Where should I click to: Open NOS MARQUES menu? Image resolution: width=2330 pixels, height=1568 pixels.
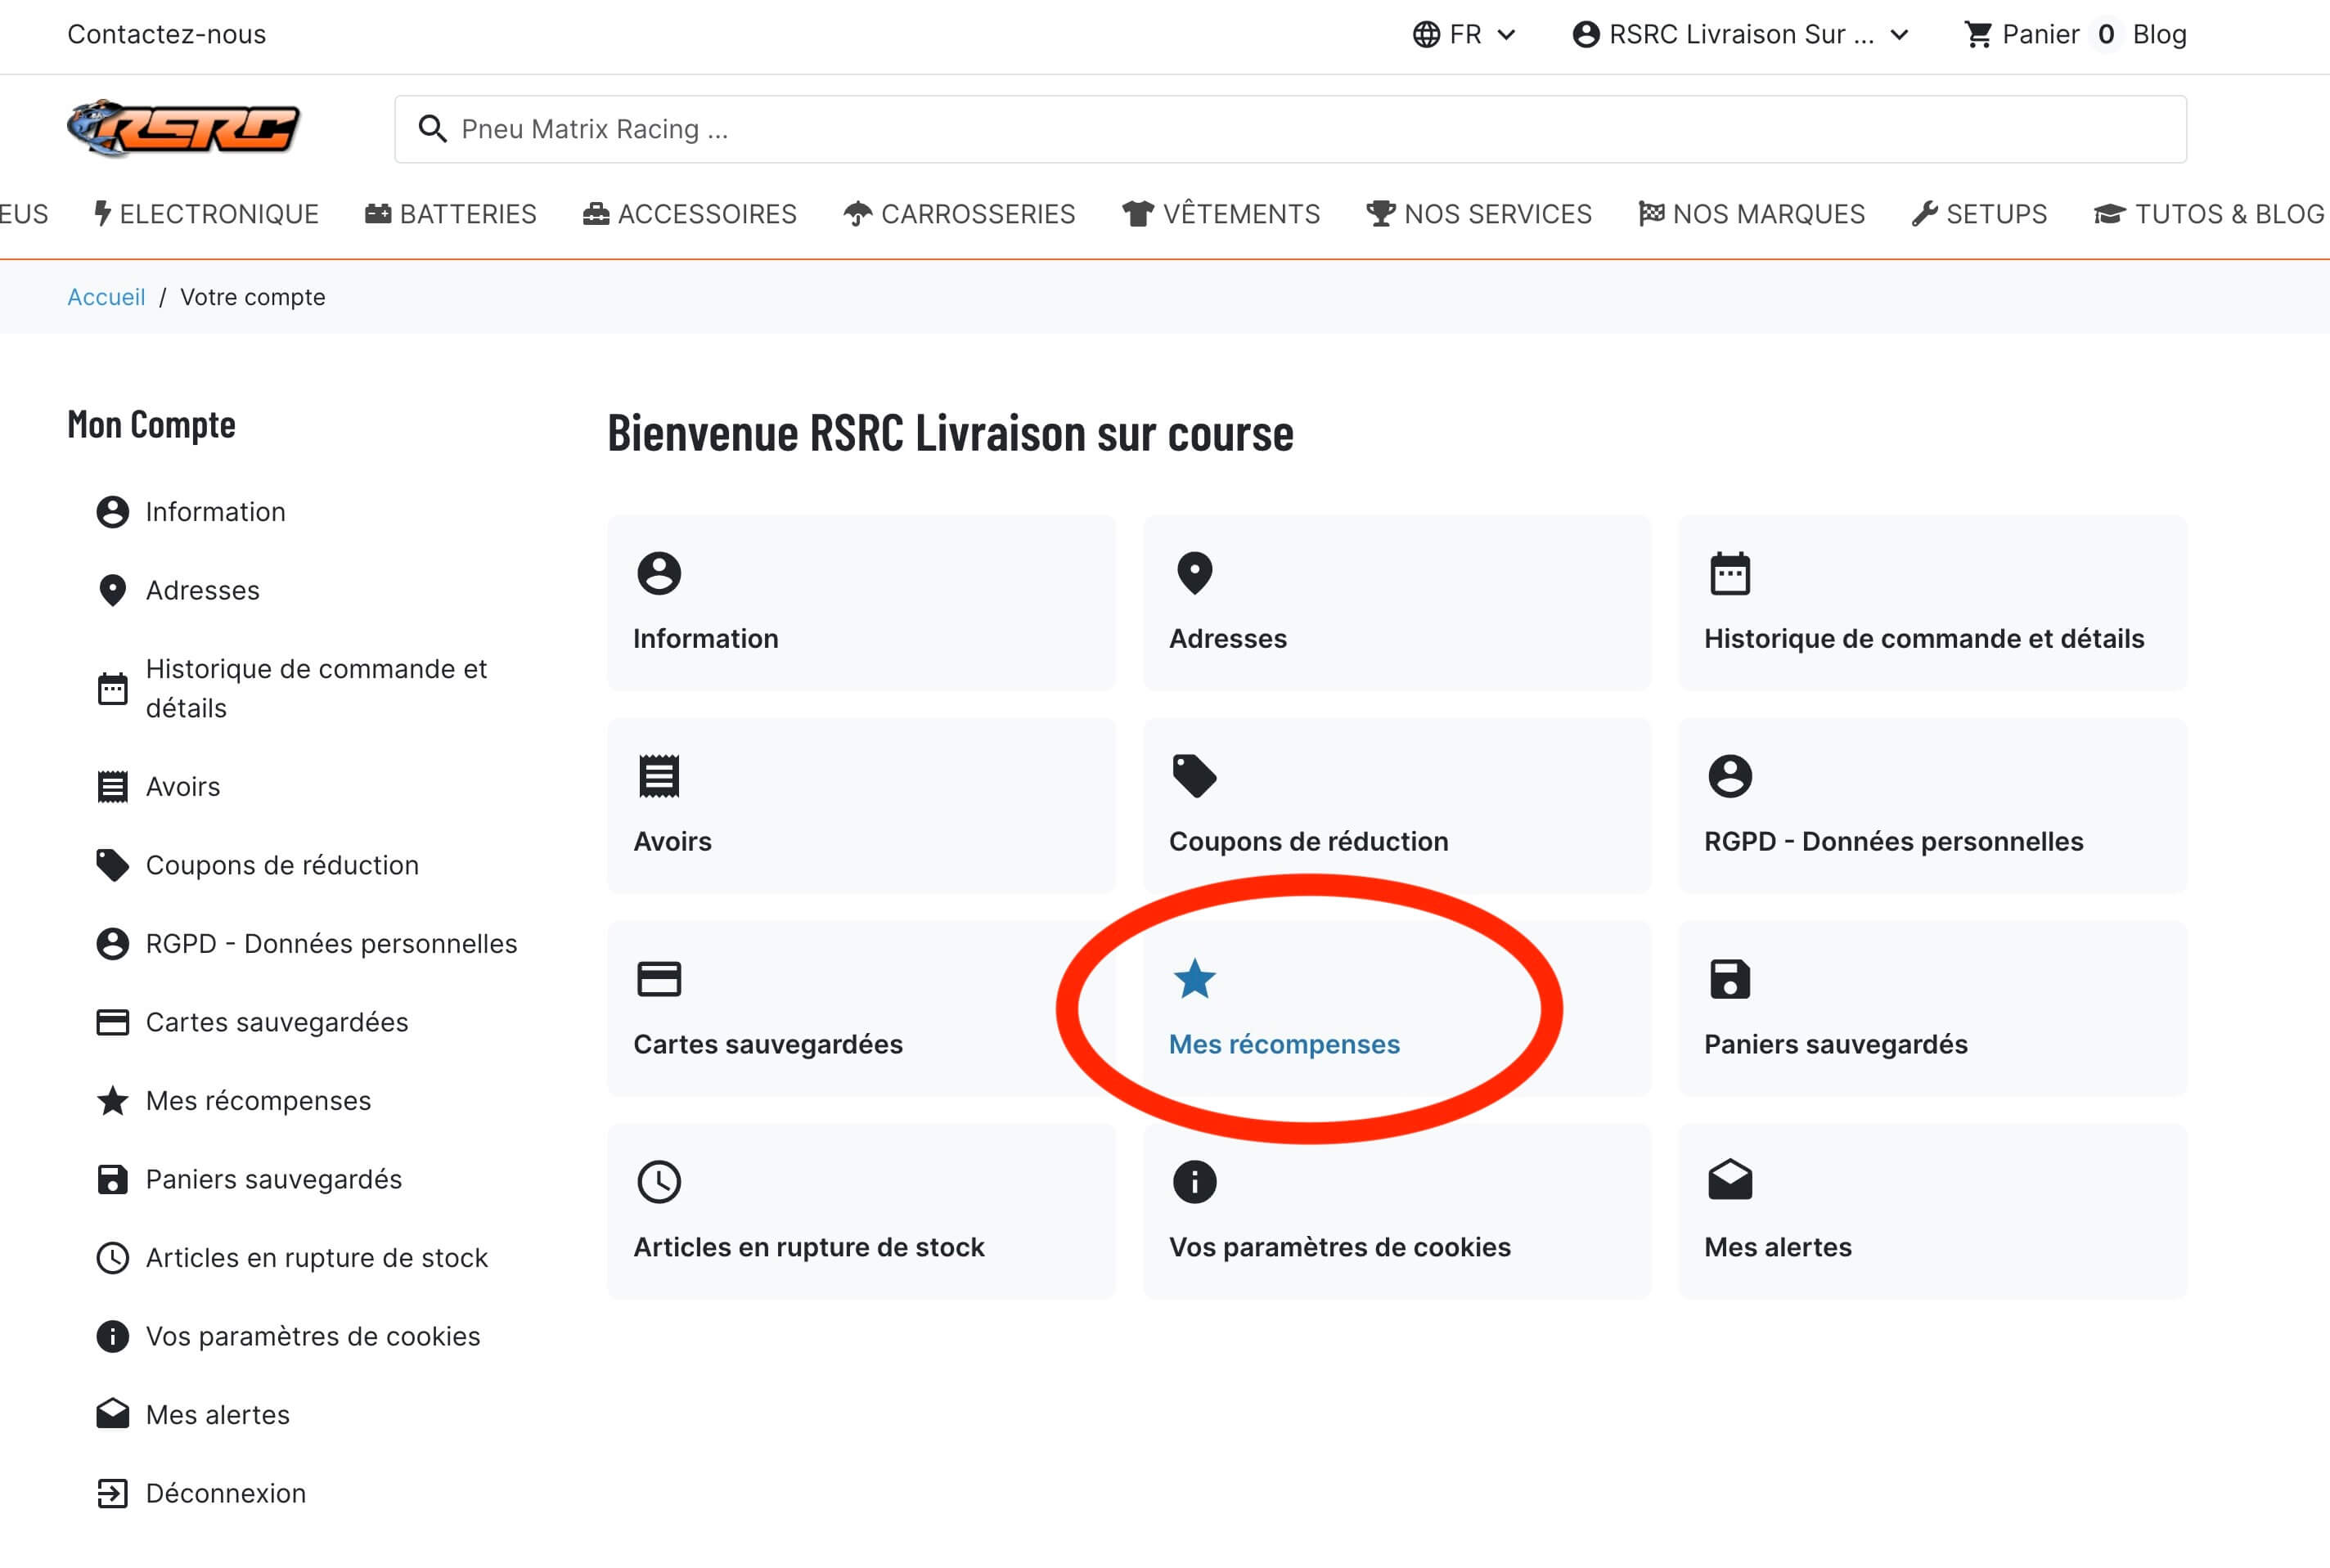1751,214
